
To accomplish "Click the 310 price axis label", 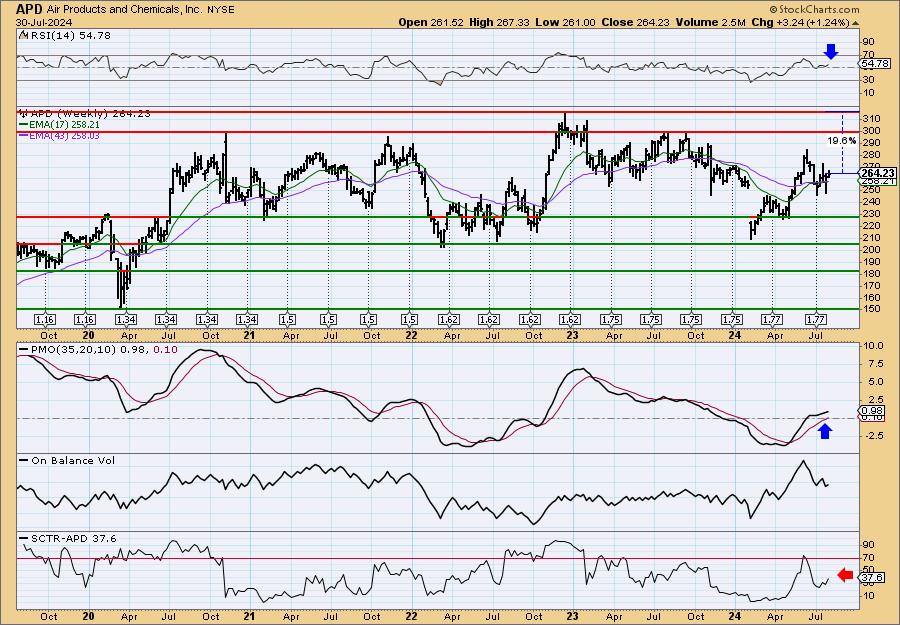I will coord(870,118).
